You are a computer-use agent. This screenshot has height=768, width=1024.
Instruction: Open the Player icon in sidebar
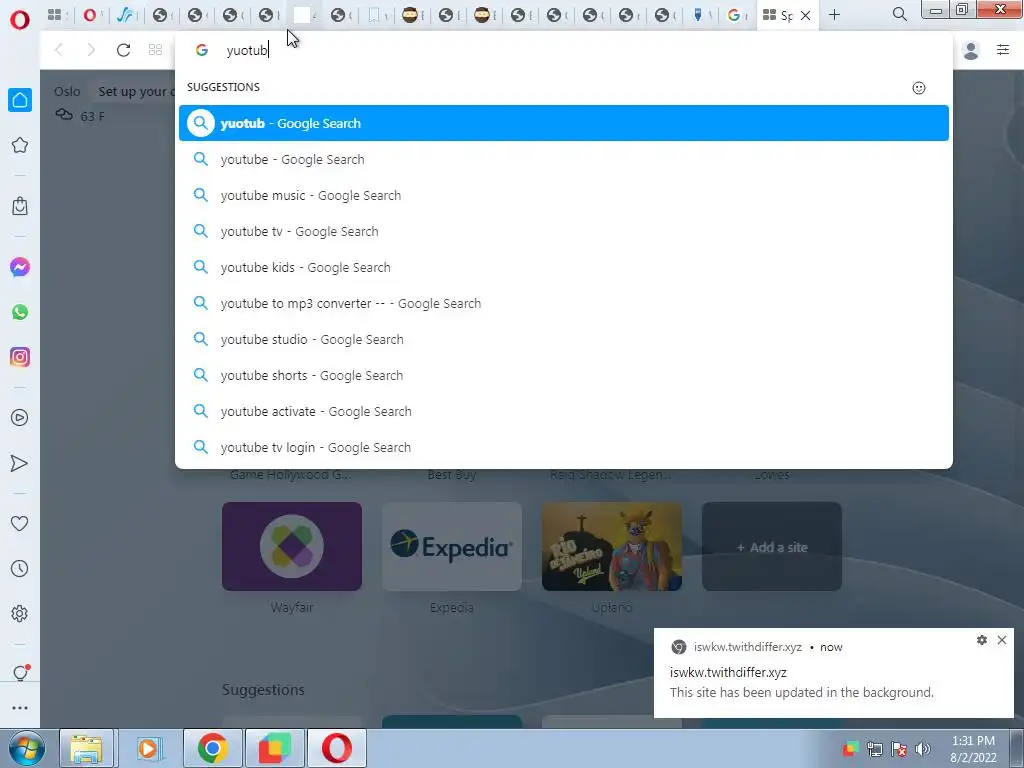click(20, 418)
